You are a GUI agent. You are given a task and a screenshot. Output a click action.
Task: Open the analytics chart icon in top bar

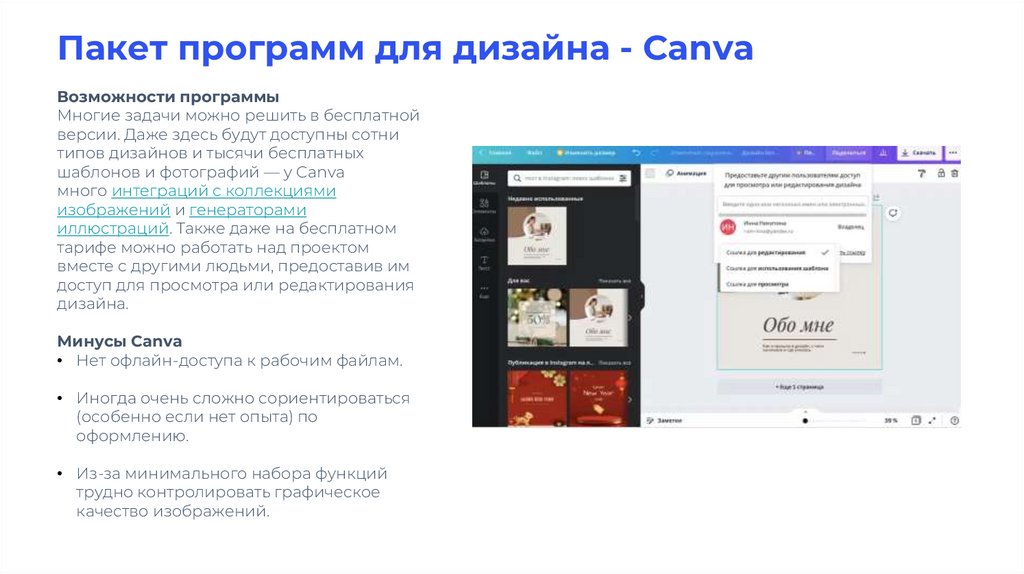pyautogui.click(x=883, y=153)
